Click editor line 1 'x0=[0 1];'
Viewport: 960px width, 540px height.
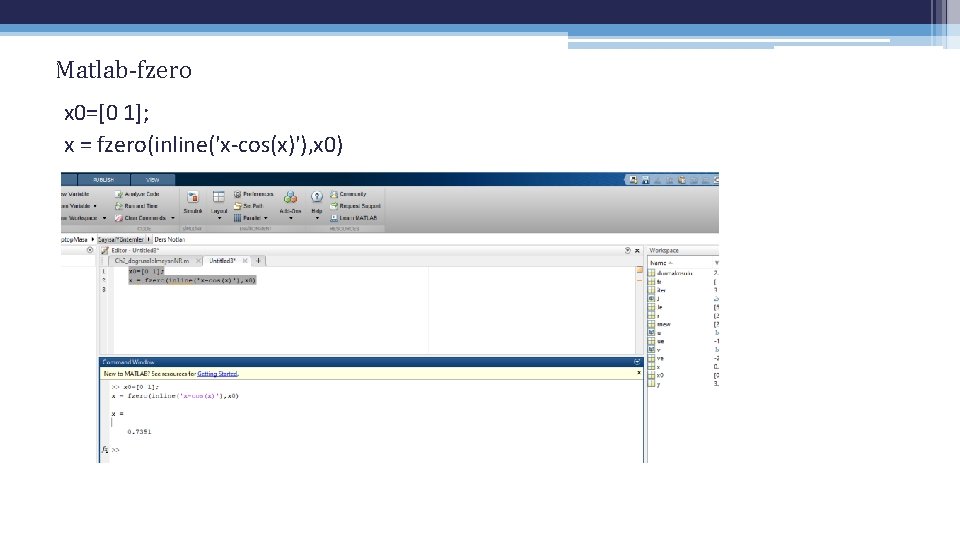(x=146, y=271)
